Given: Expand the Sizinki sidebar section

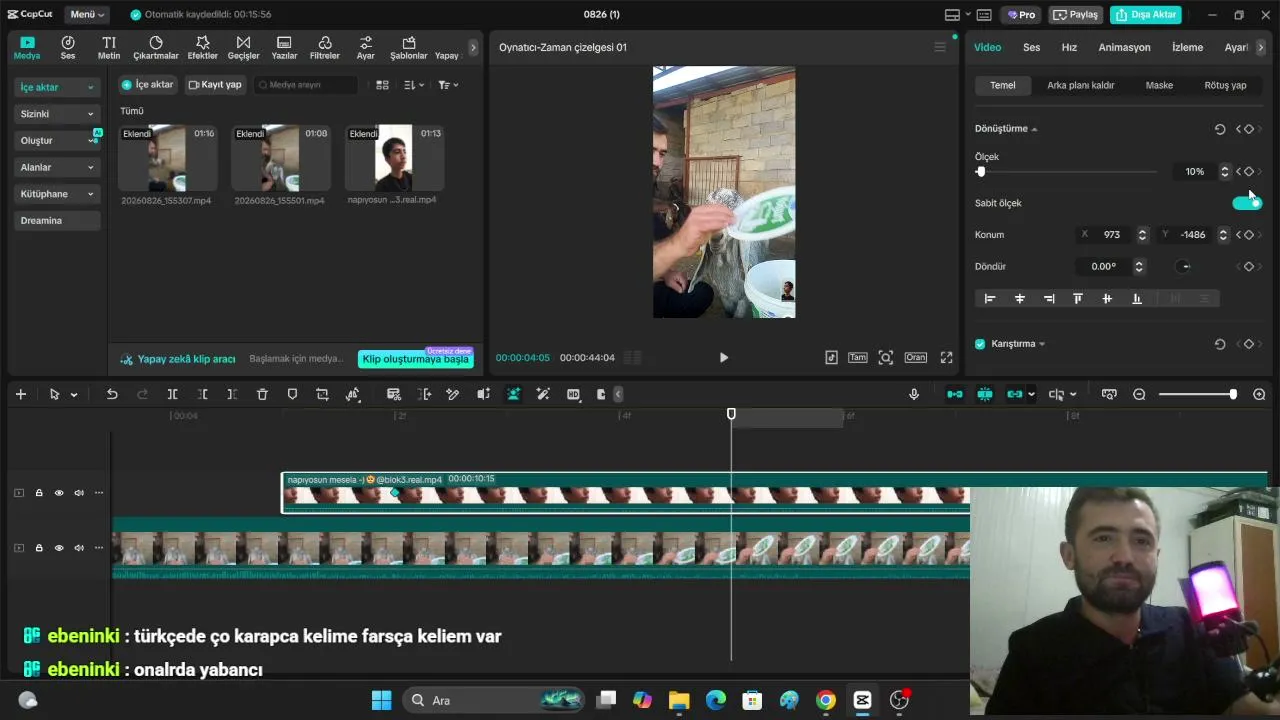Looking at the screenshot, I should click(x=57, y=114).
